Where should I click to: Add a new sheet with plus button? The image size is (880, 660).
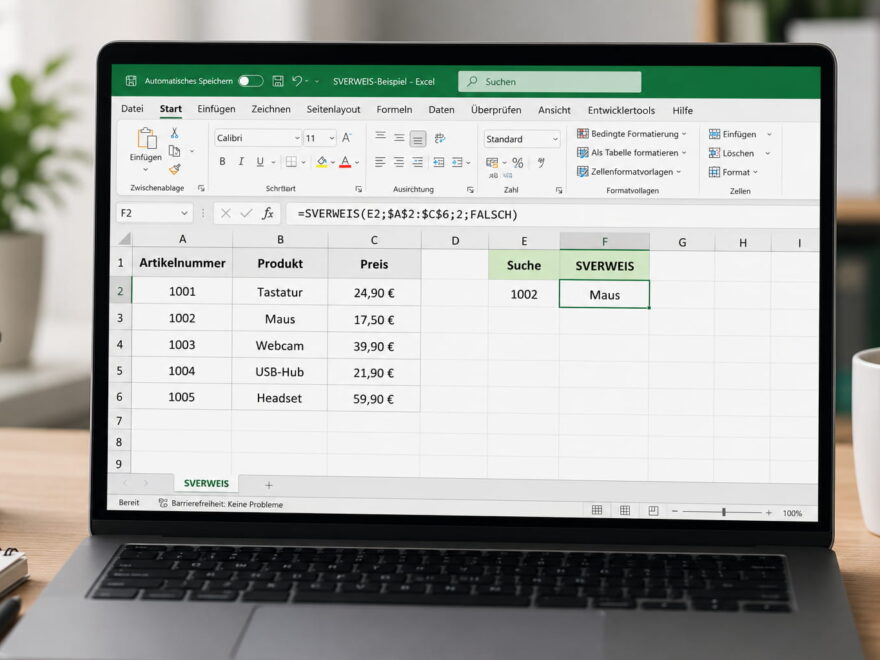[269, 485]
